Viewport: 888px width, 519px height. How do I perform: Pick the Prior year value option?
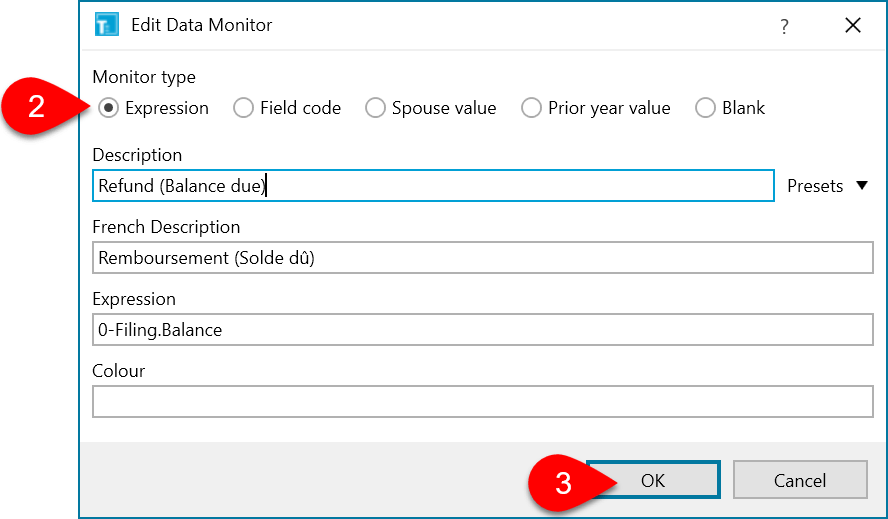point(531,108)
